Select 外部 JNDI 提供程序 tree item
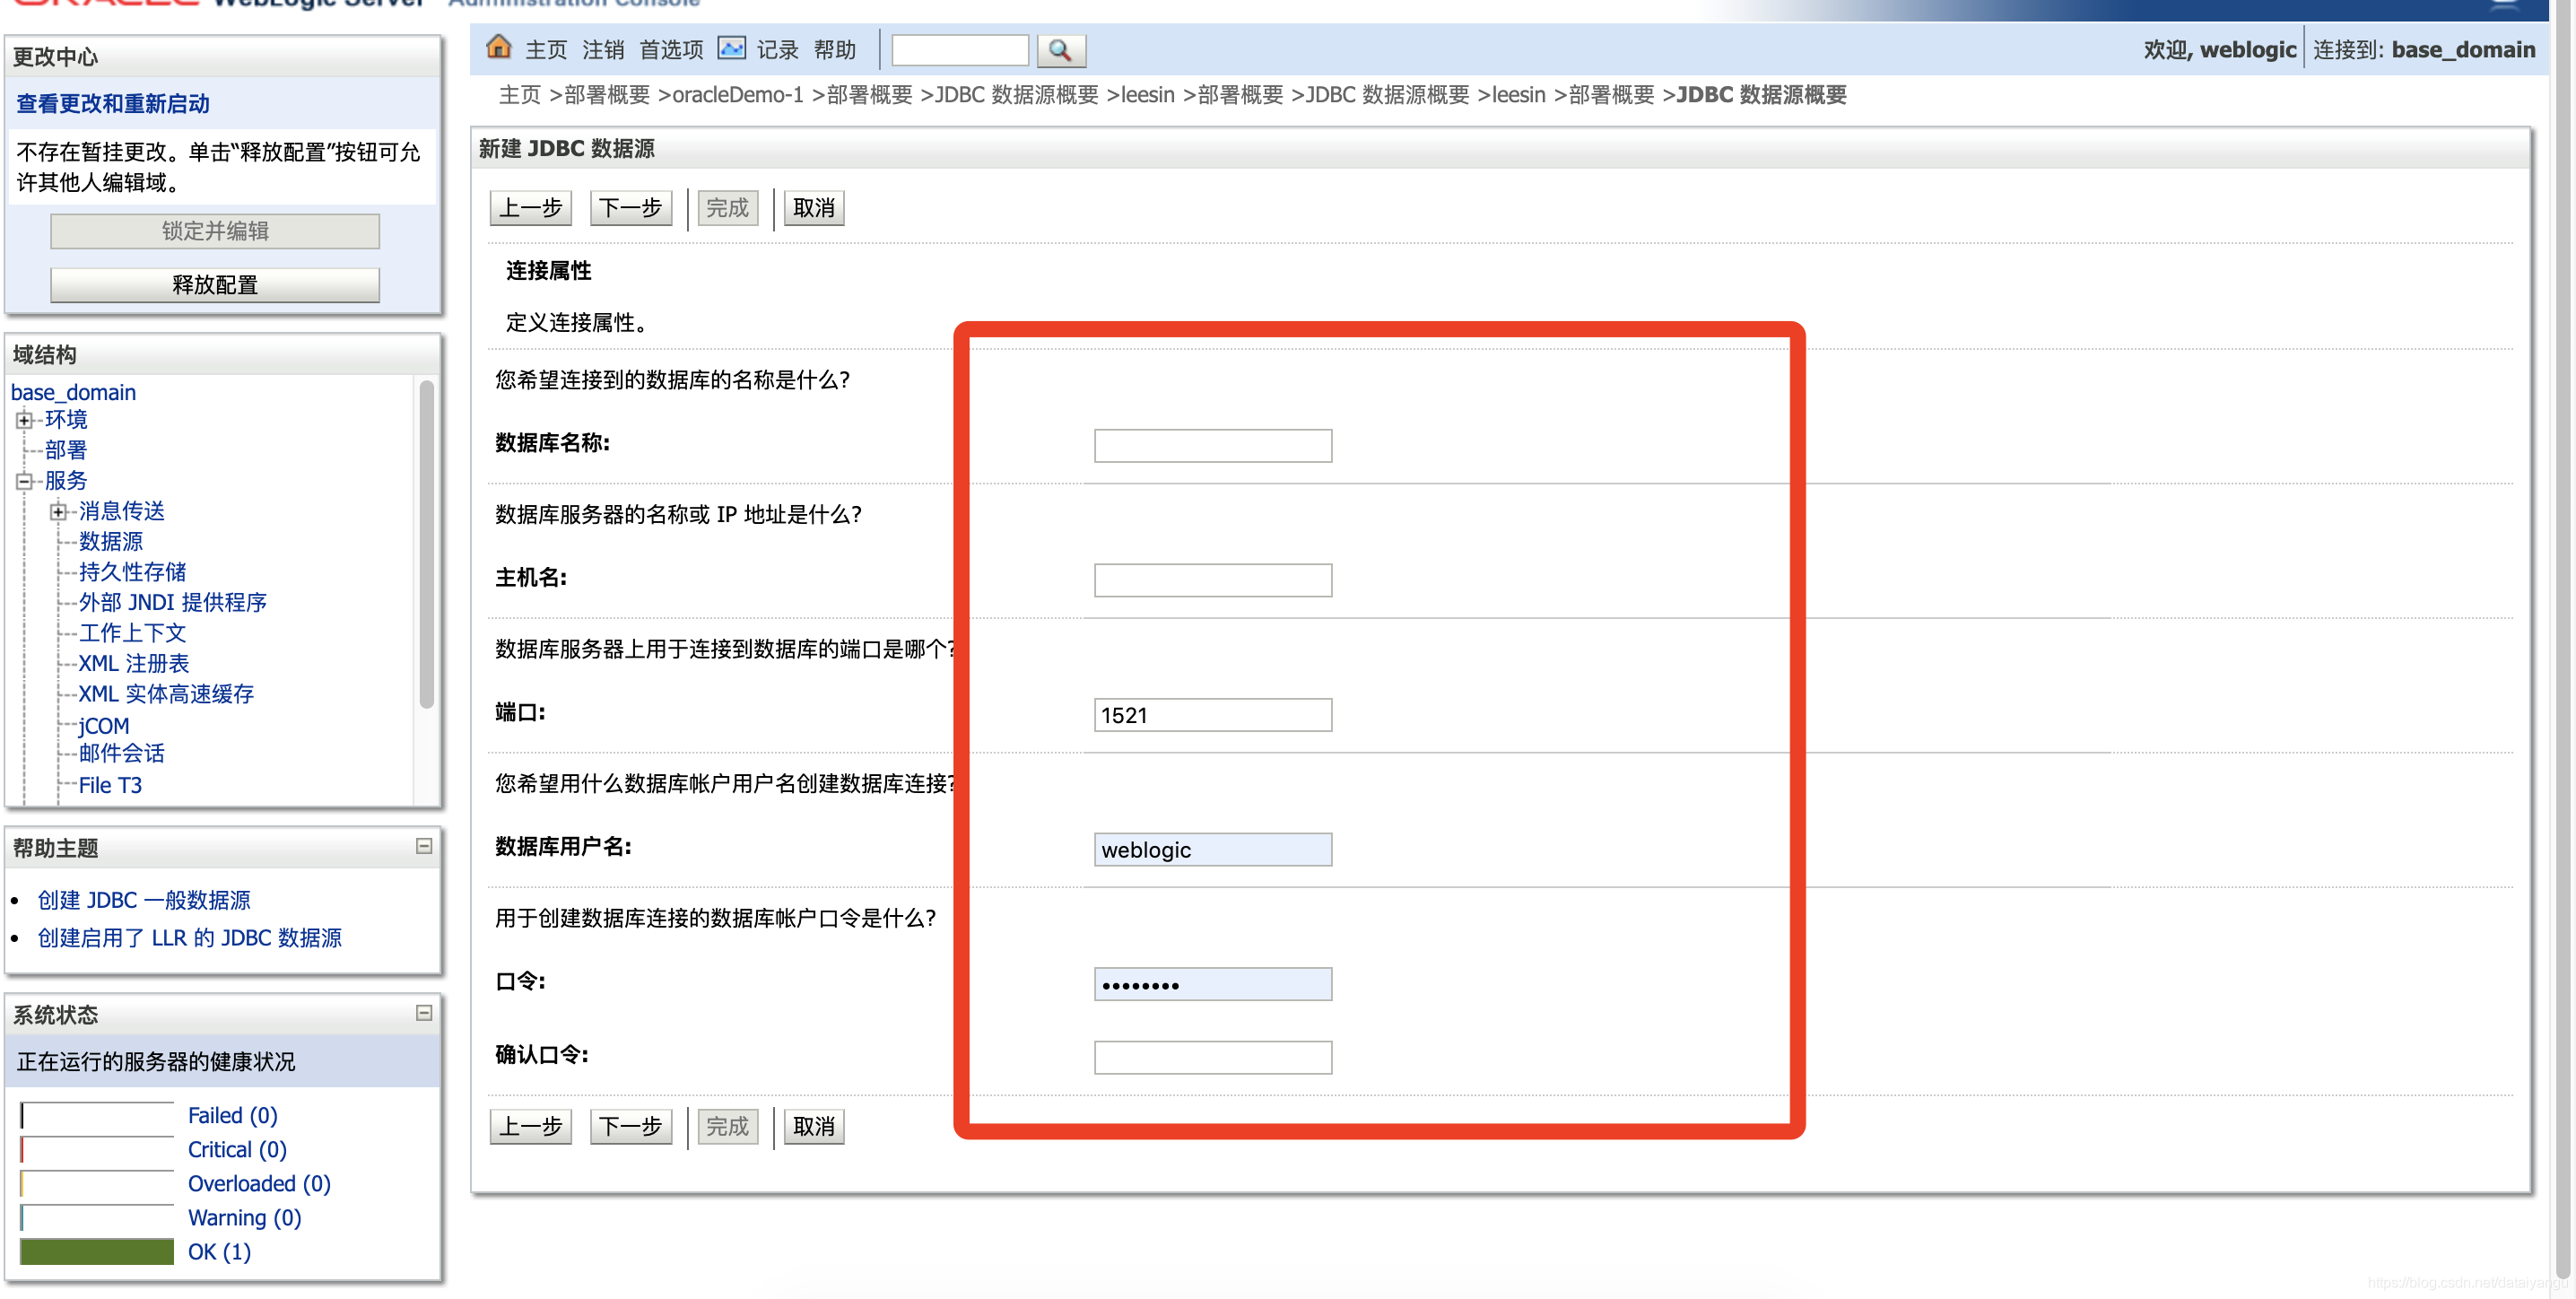2576x1299 pixels. click(x=173, y=603)
